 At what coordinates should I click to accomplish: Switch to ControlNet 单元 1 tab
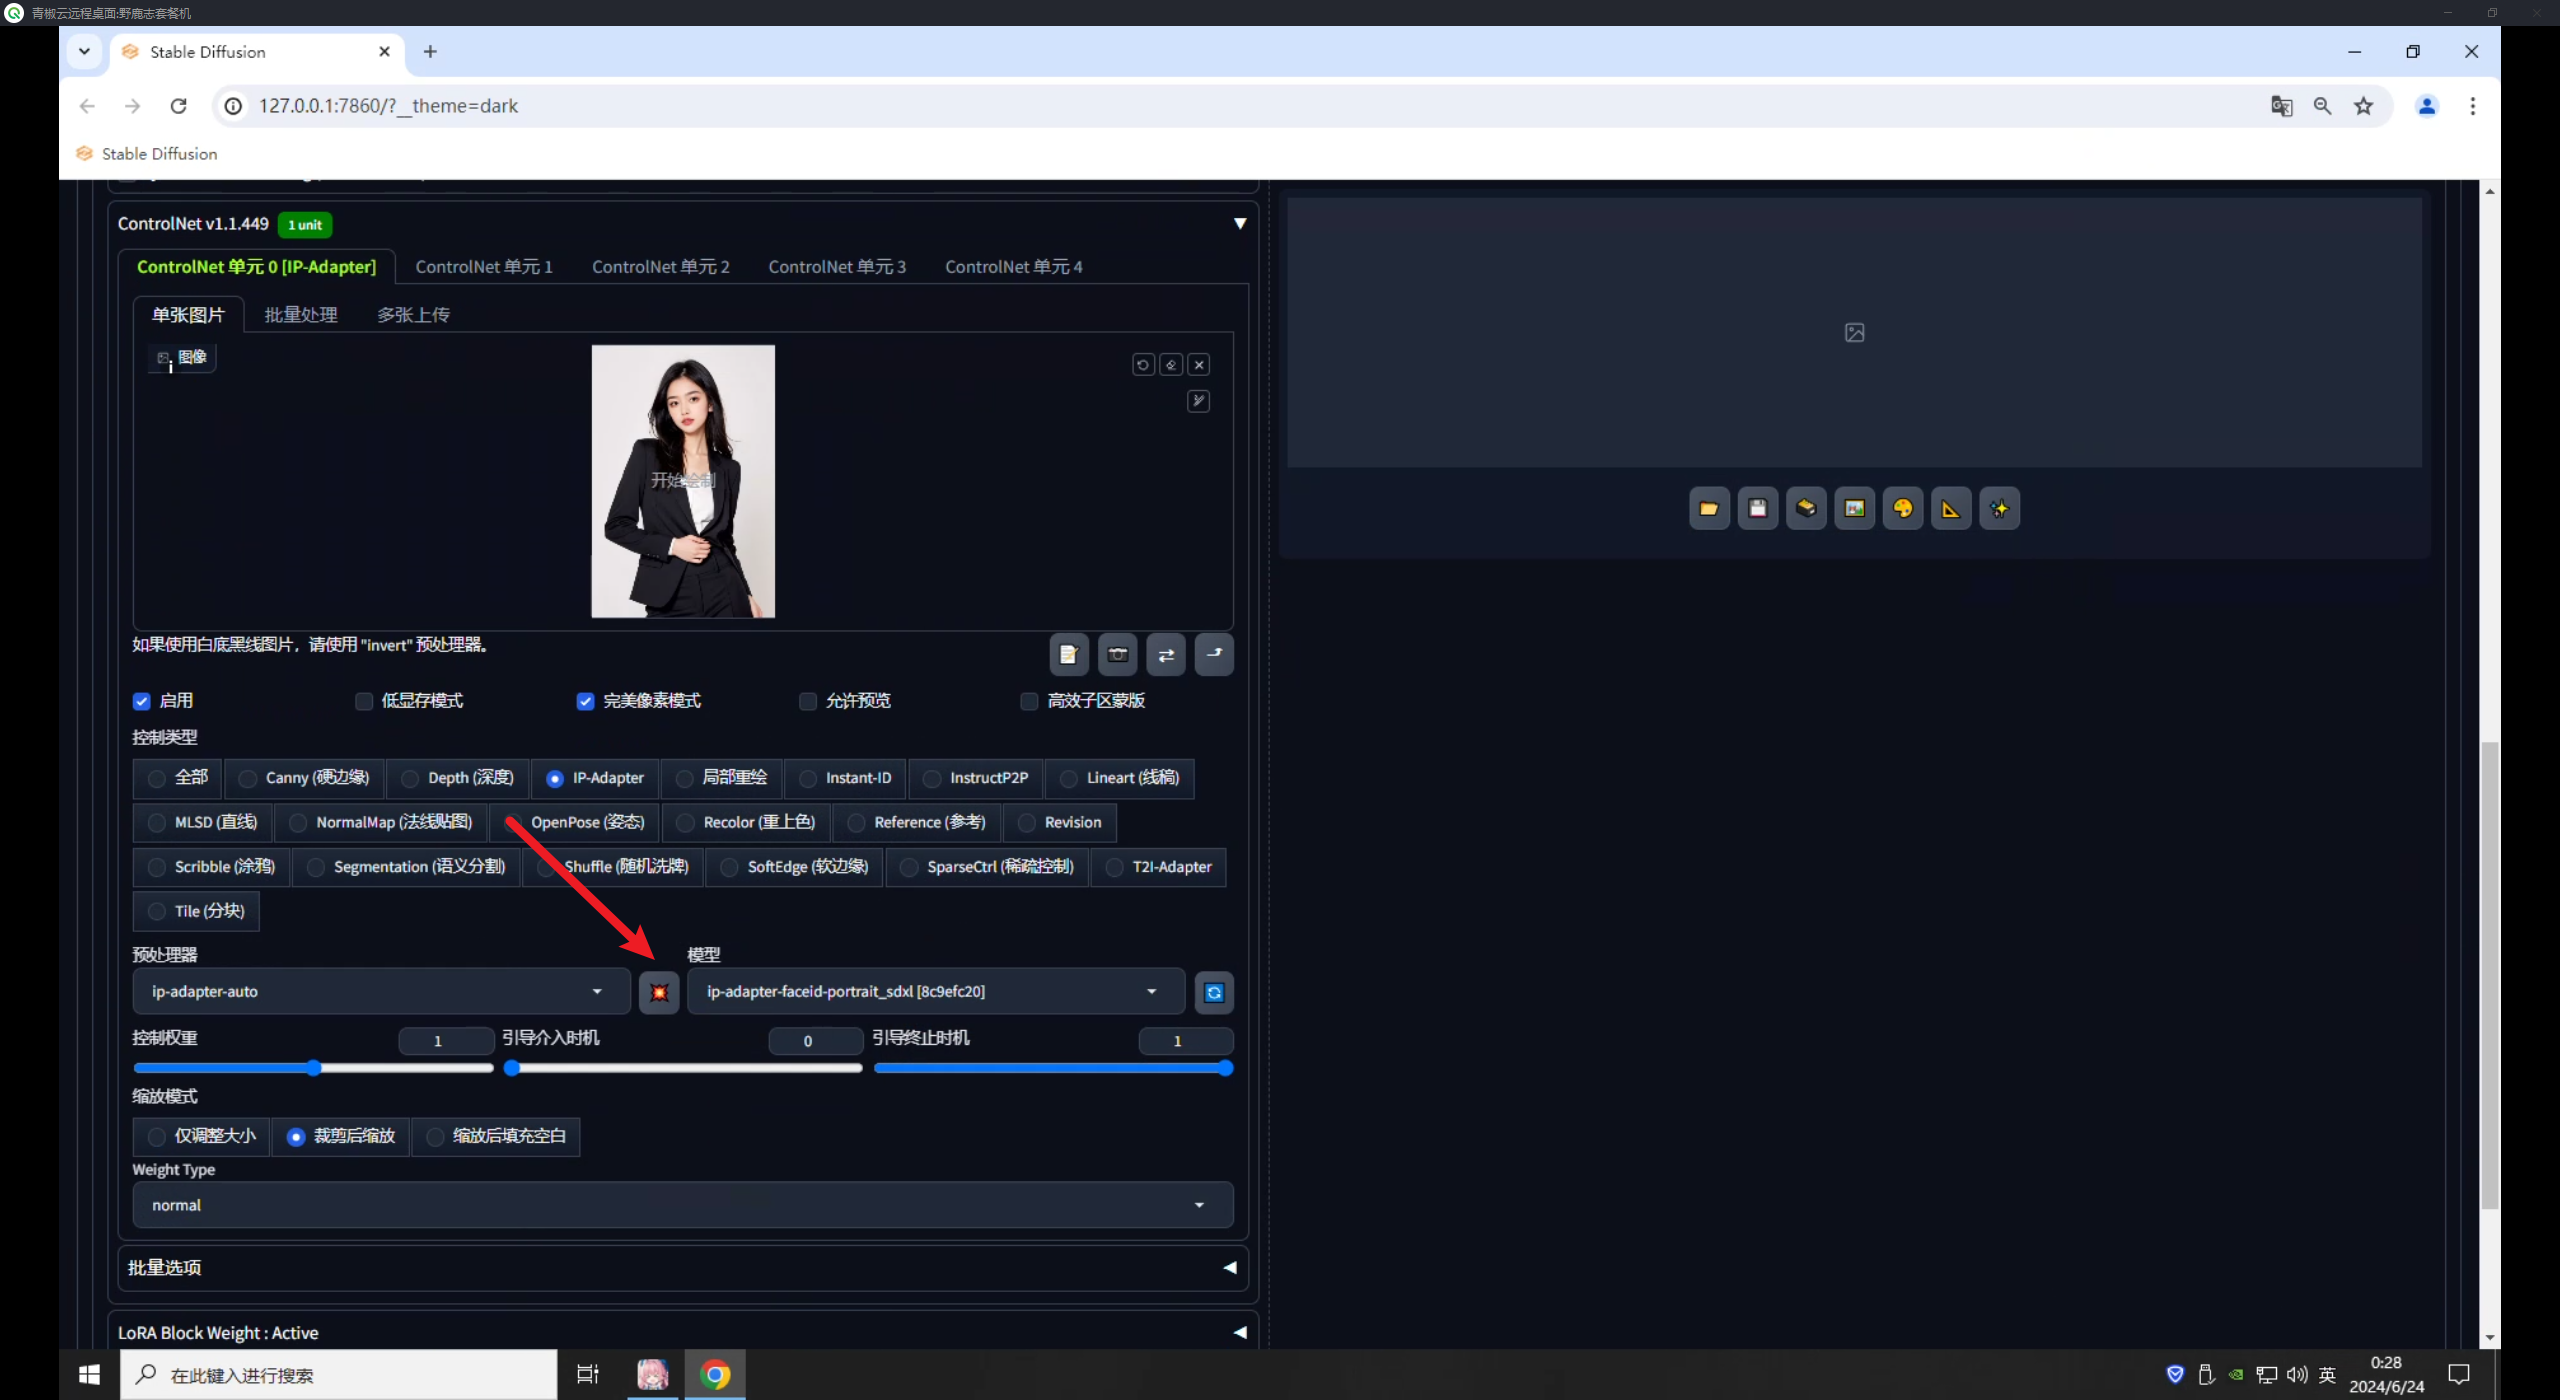coord(484,267)
